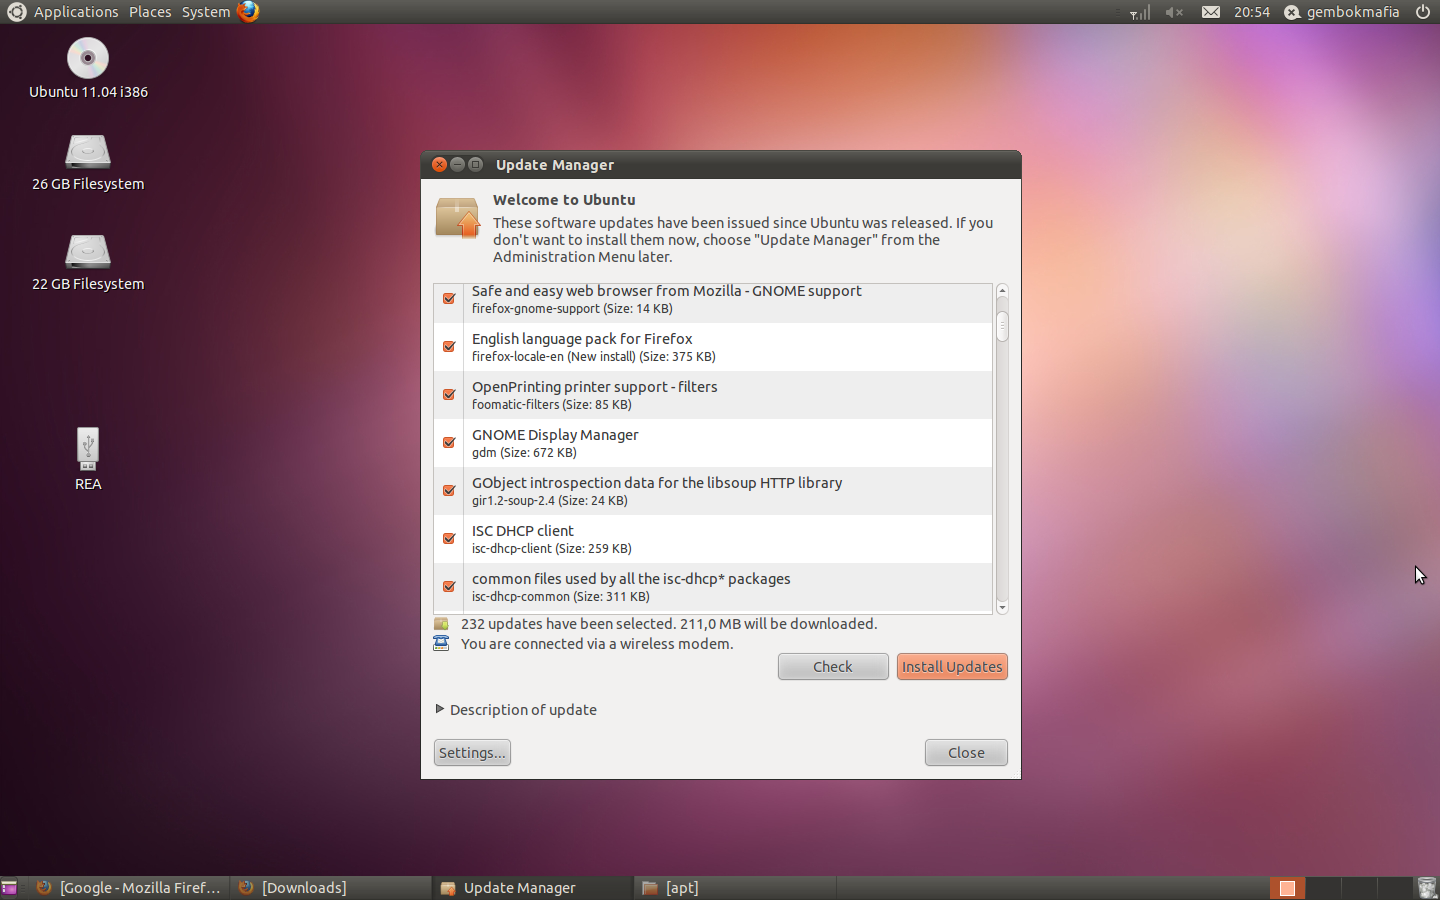This screenshot has width=1440, height=900.
Task: Minimize the Update Manager window
Action: 457,165
